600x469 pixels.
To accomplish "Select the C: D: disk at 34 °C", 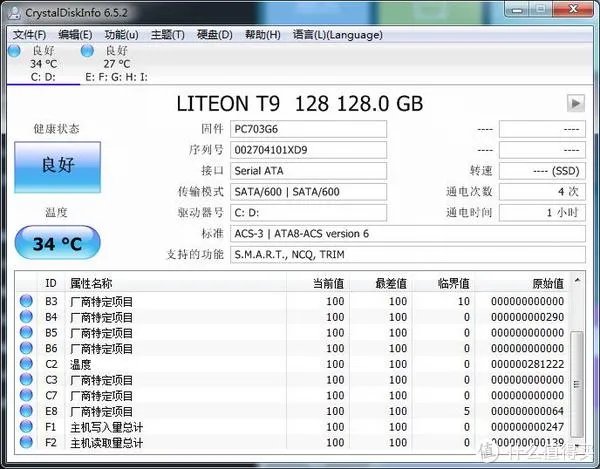I will point(43,64).
